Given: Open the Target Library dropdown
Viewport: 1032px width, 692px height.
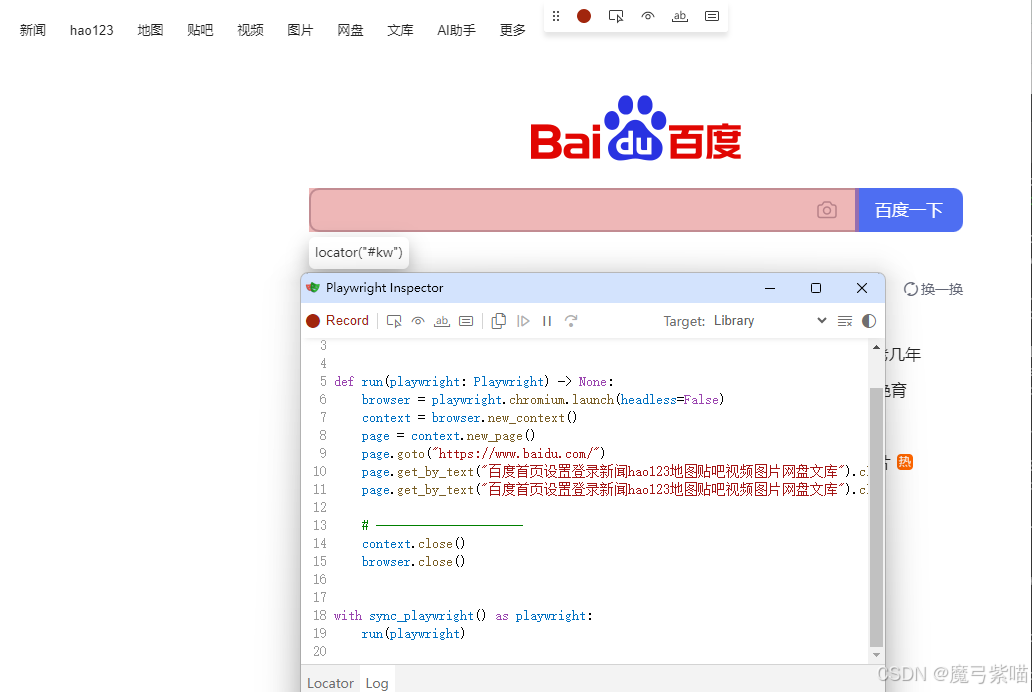Looking at the screenshot, I should [769, 321].
